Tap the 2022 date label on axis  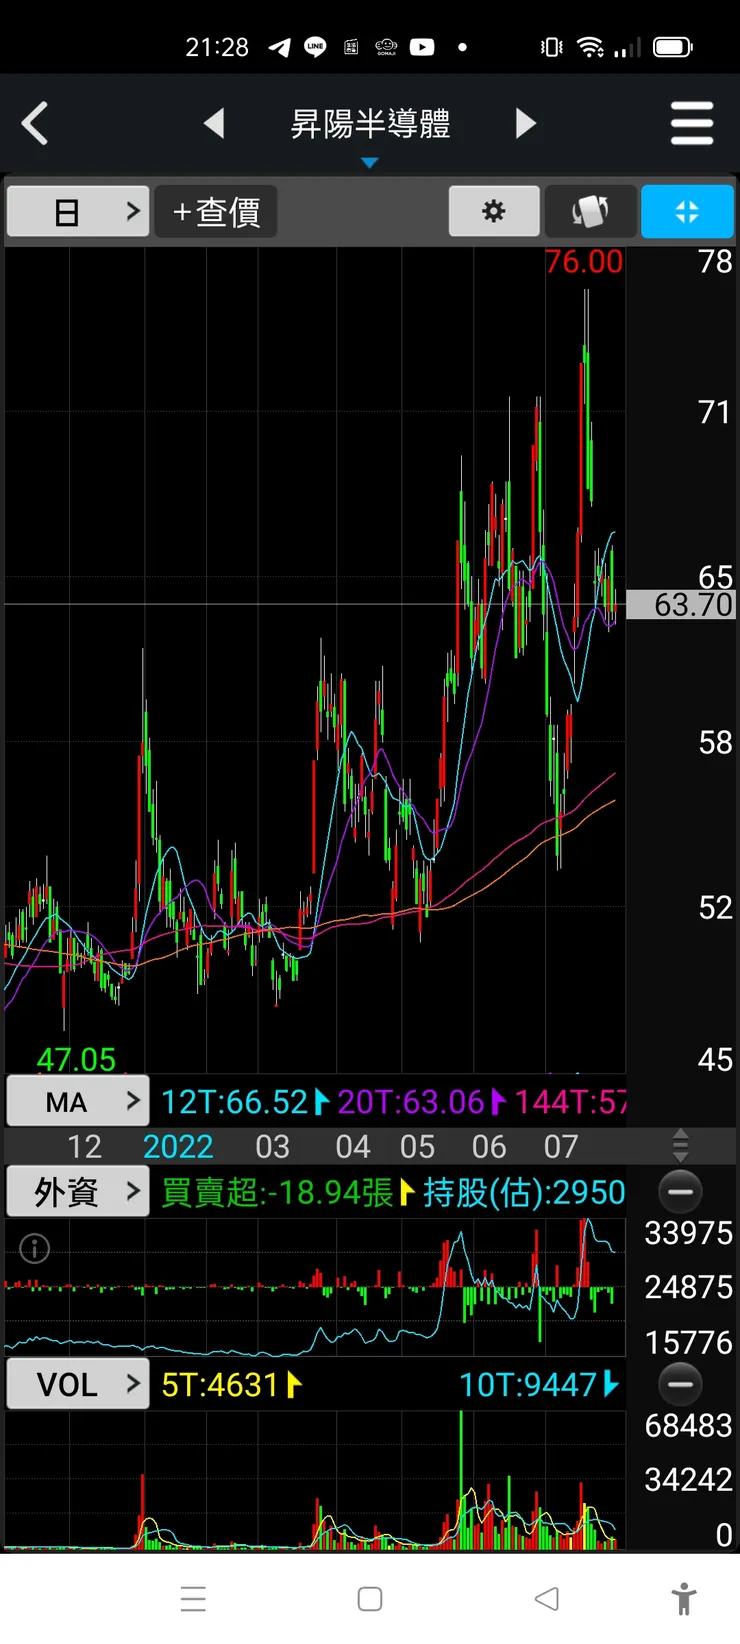178,1146
